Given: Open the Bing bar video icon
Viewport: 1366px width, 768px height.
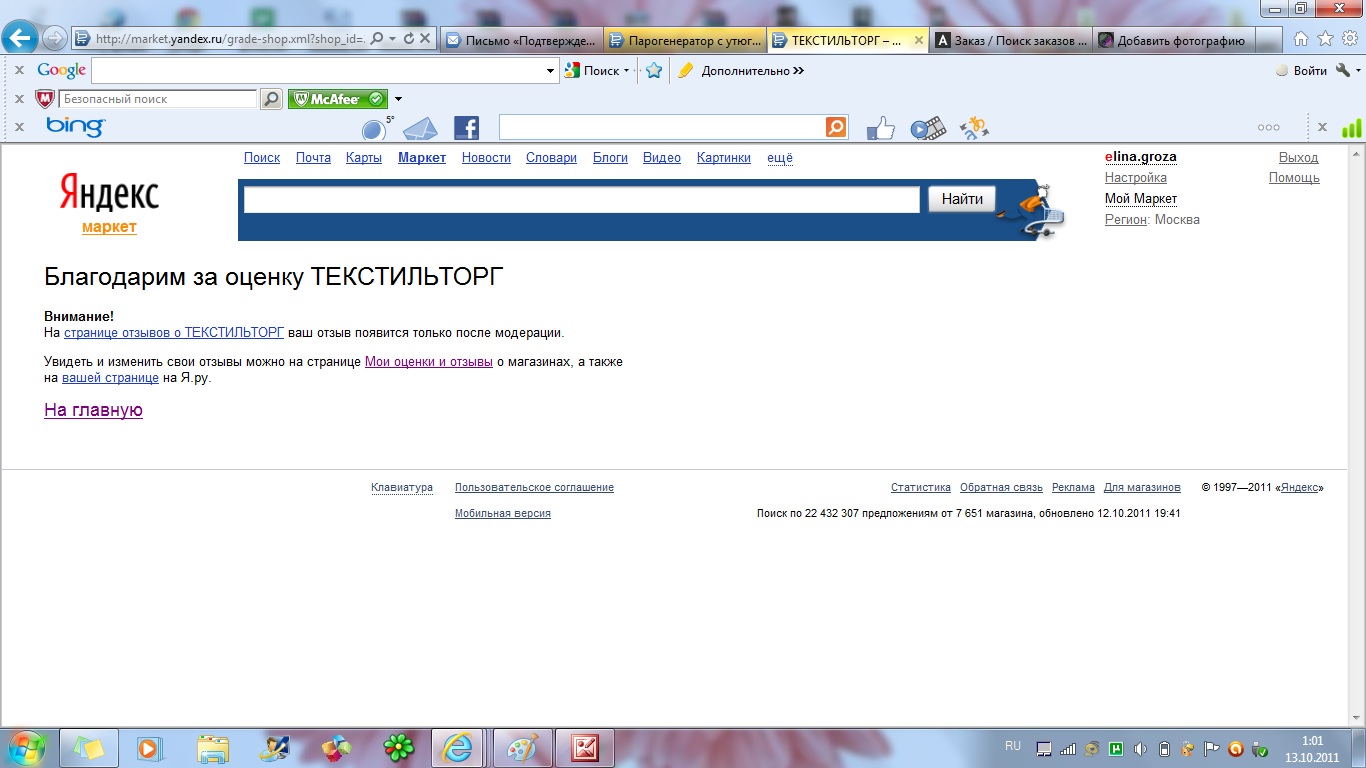Looking at the screenshot, I should click(x=928, y=128).
